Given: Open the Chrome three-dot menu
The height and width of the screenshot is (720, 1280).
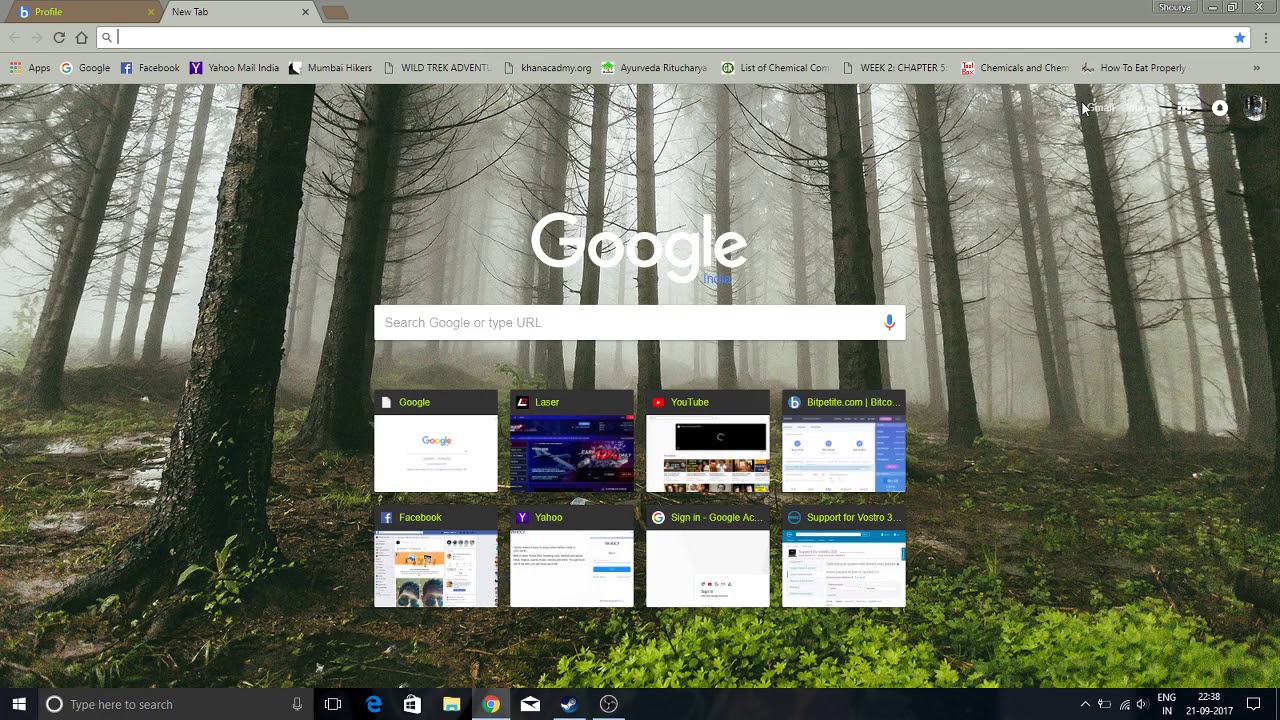Looking at the screenshot, I should click(1265, 38).
